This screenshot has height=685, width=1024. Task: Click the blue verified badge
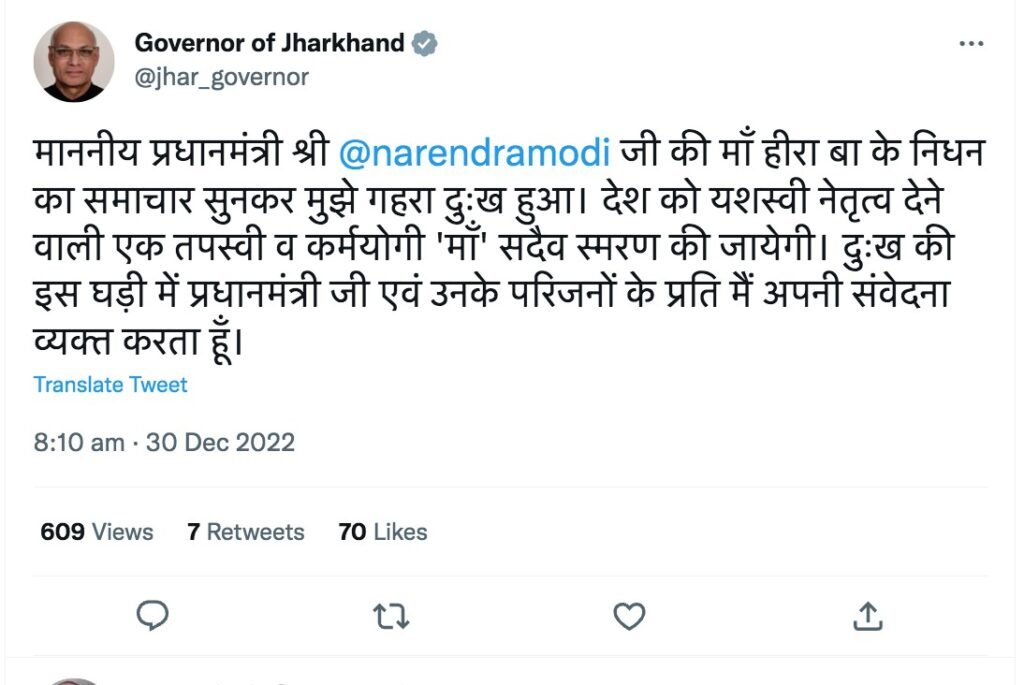[424, 44]
